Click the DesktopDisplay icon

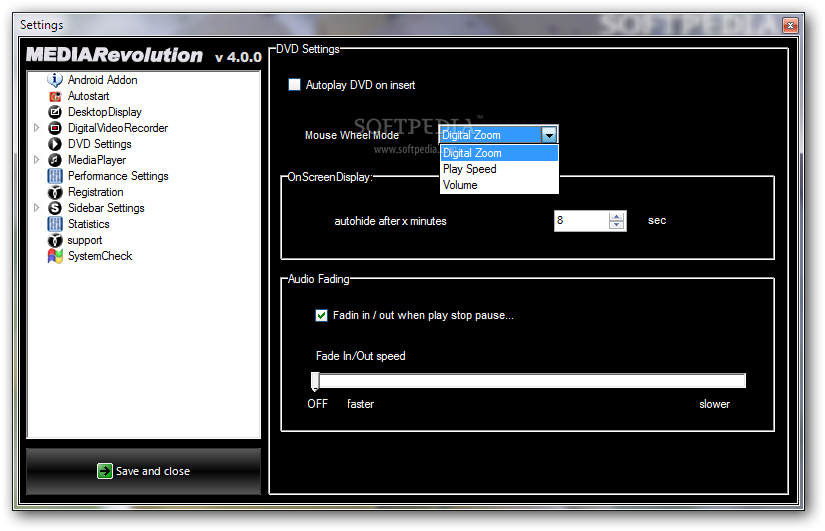(55, 112)
